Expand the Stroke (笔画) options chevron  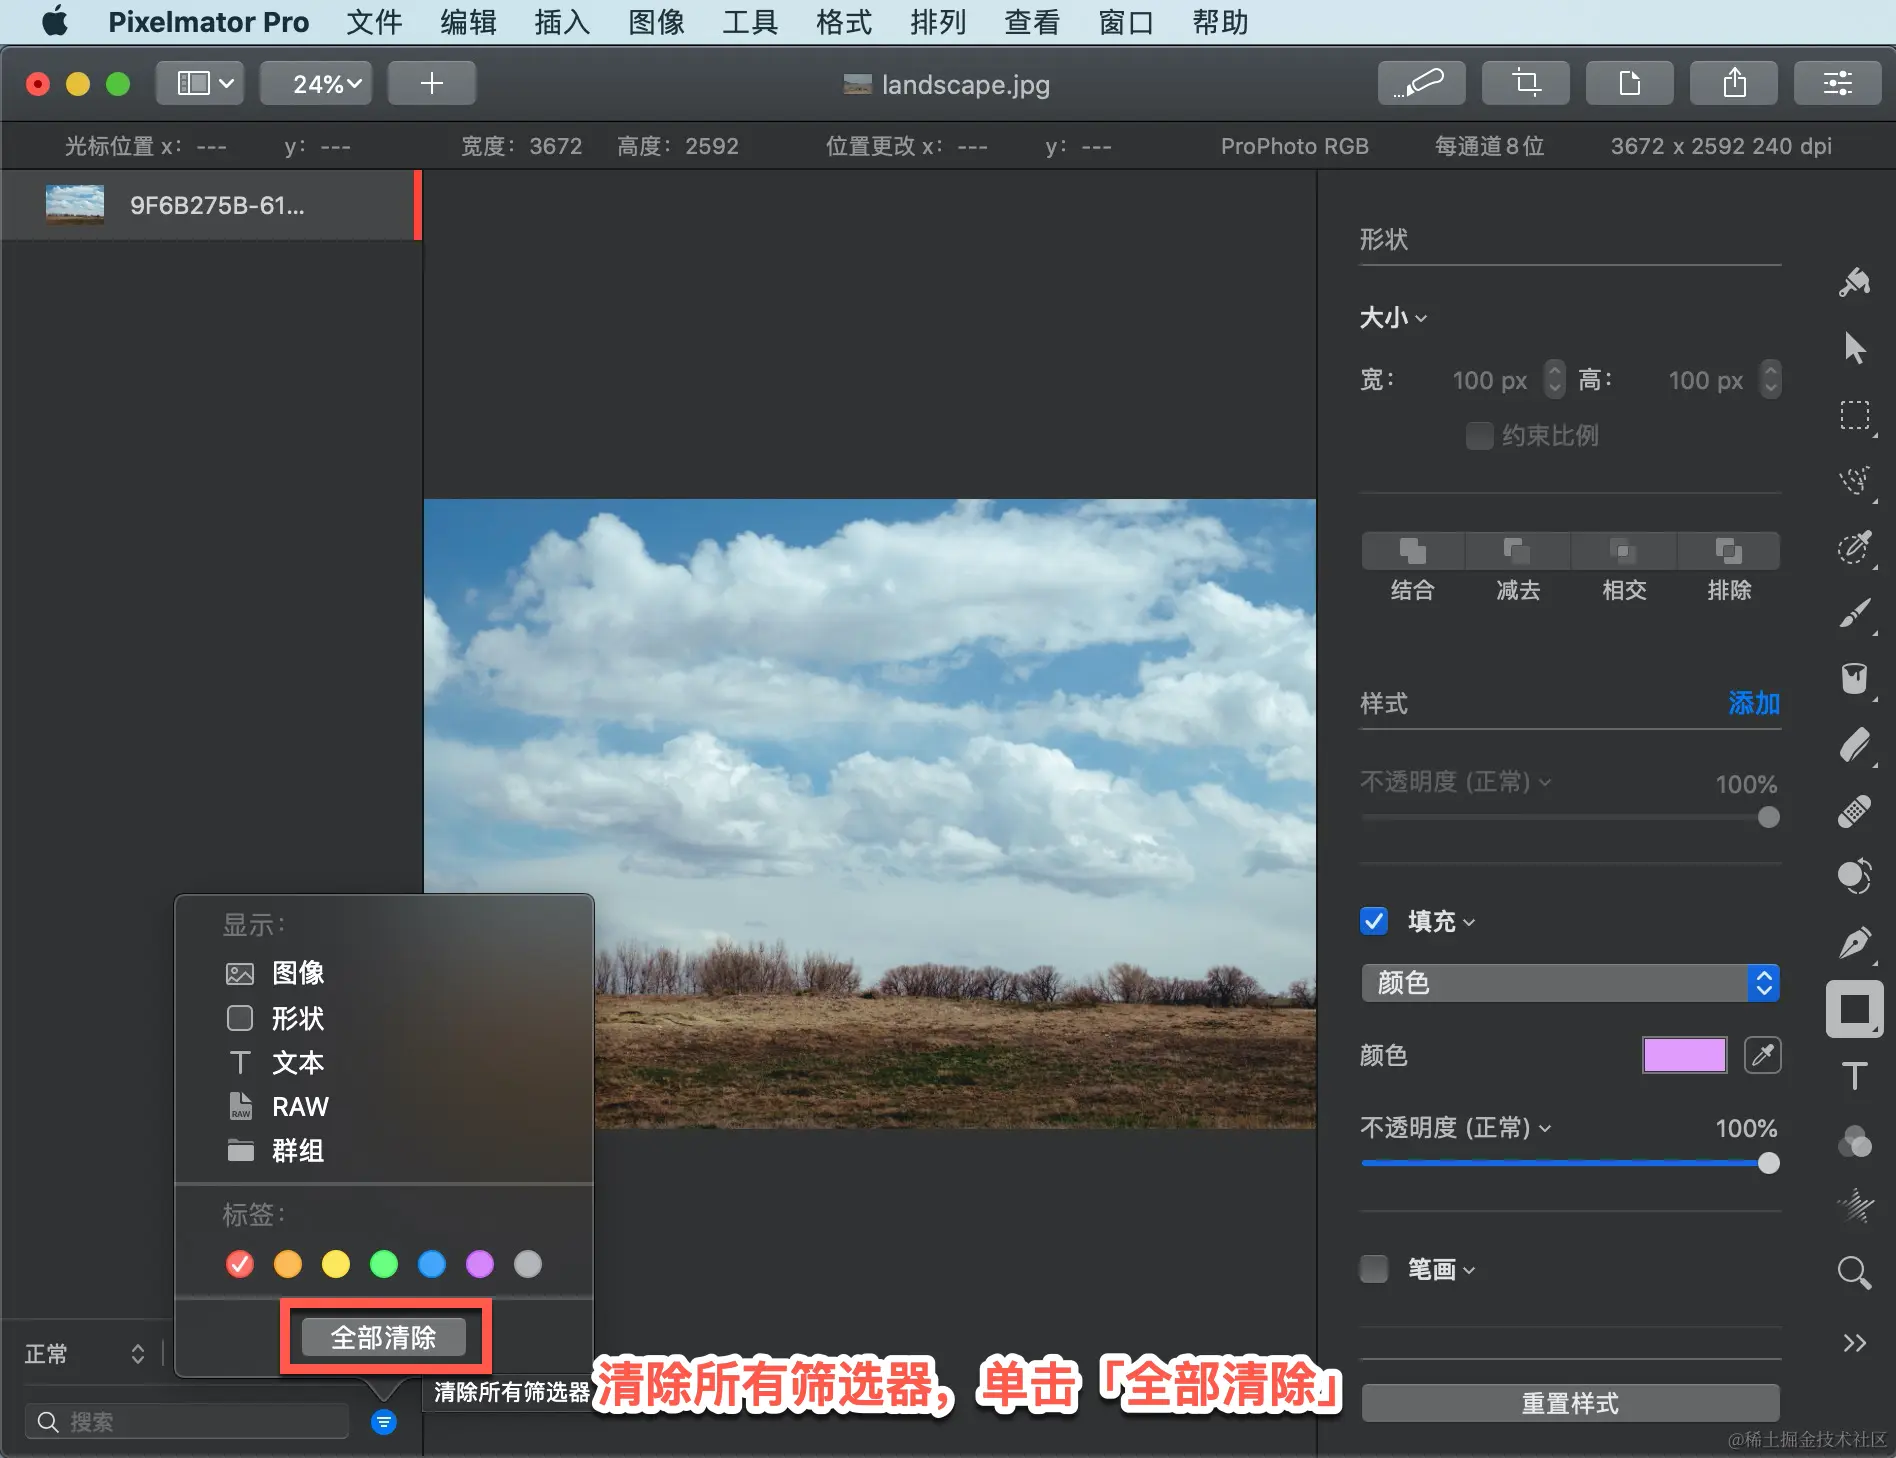(x=1469, y=1270)
